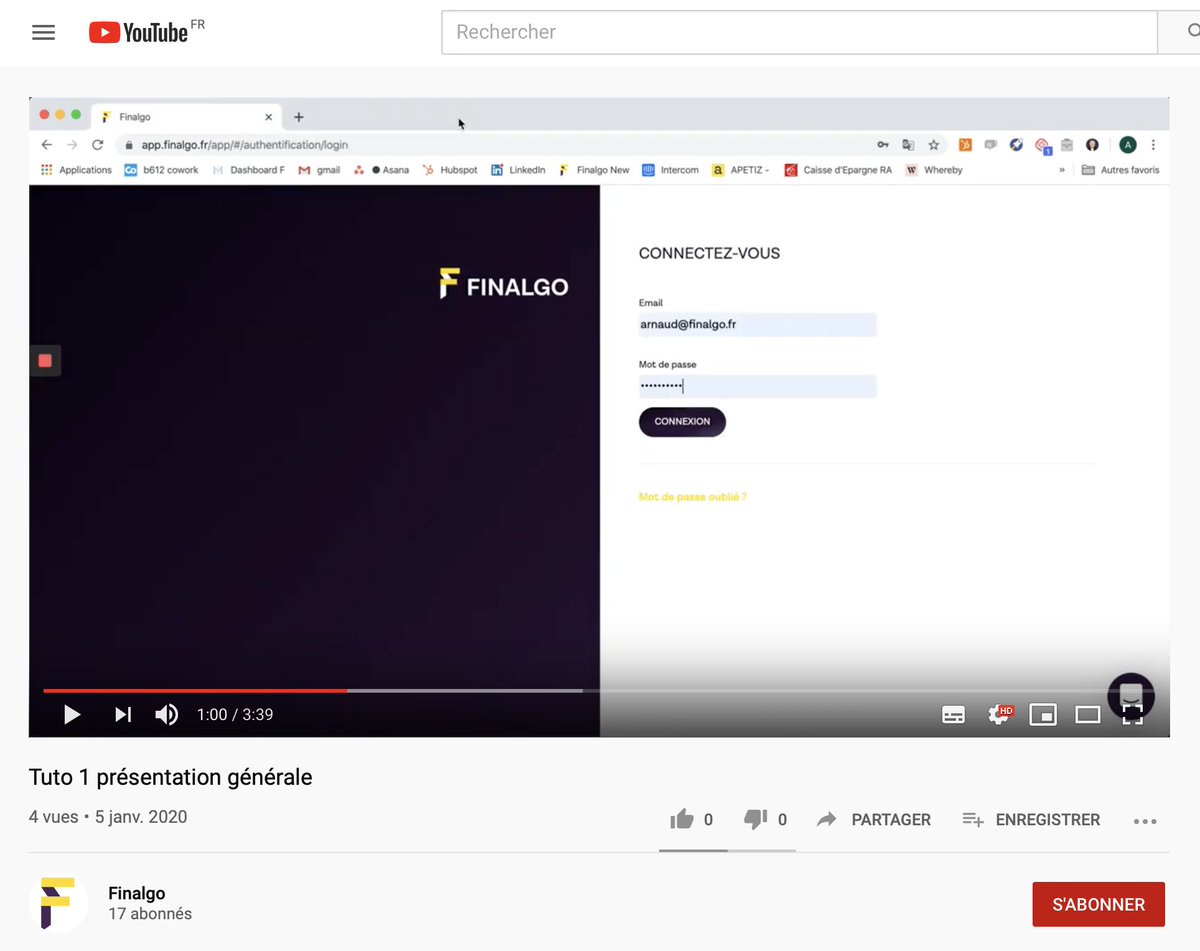Open the Hubspot bookmark

[x=450, y=170]
